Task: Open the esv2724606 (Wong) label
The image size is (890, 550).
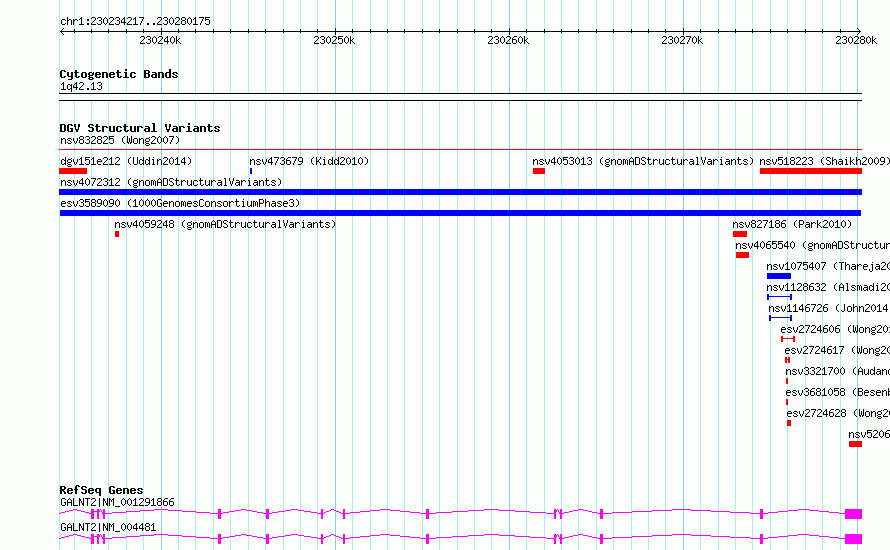Action: coord(834,329)
